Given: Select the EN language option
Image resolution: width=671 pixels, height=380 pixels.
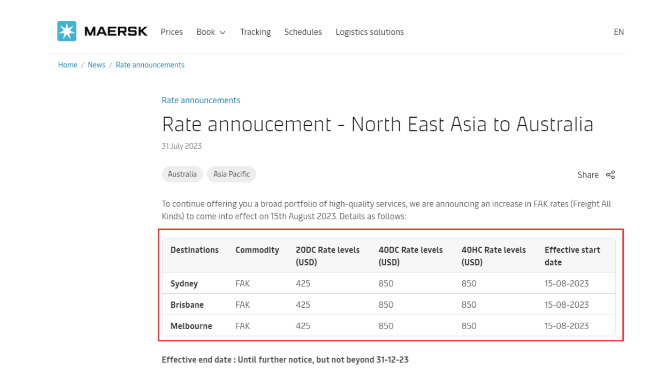Looking at the screenshot, I should 619,32.
